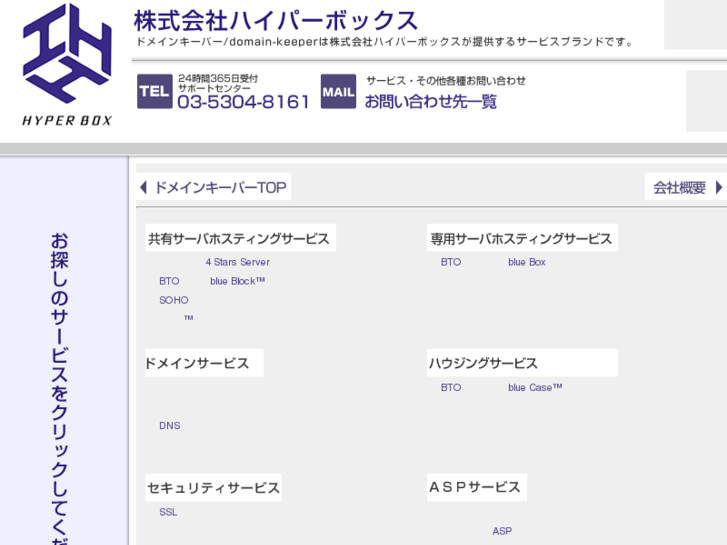Open the BTO link beside blue Case

pyautogui.click(x=451, y=387)
